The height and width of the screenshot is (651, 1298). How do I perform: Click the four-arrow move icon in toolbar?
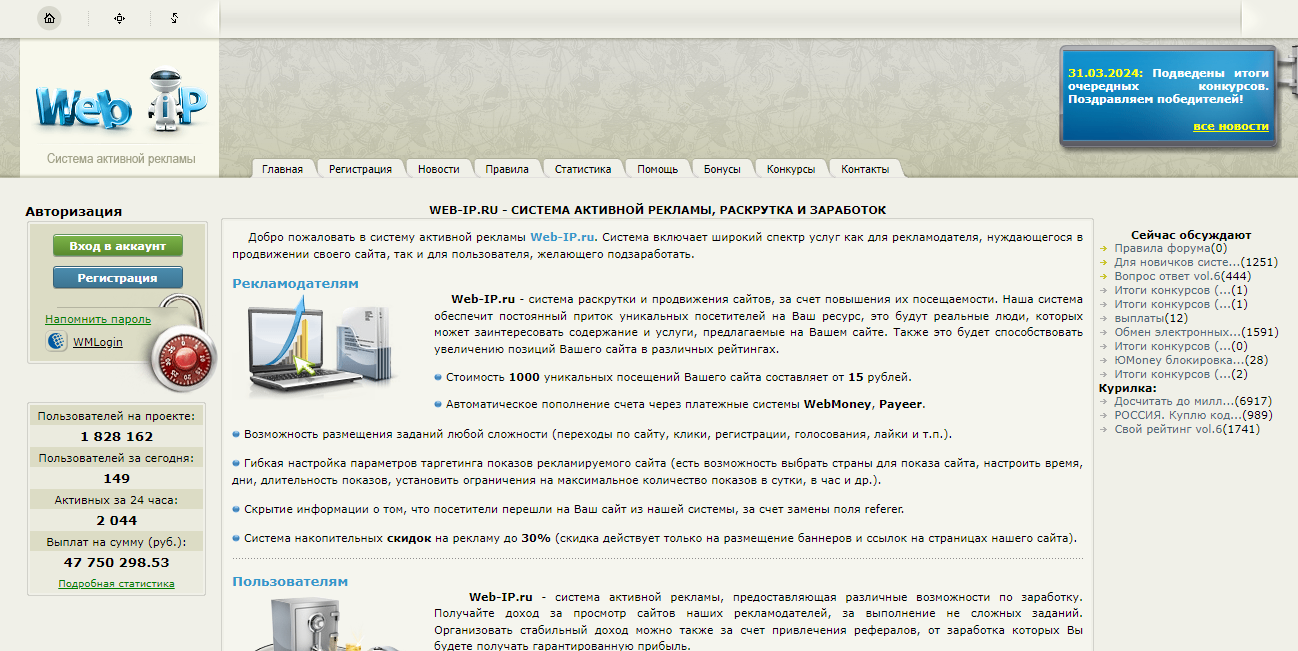tap(120, 18)
